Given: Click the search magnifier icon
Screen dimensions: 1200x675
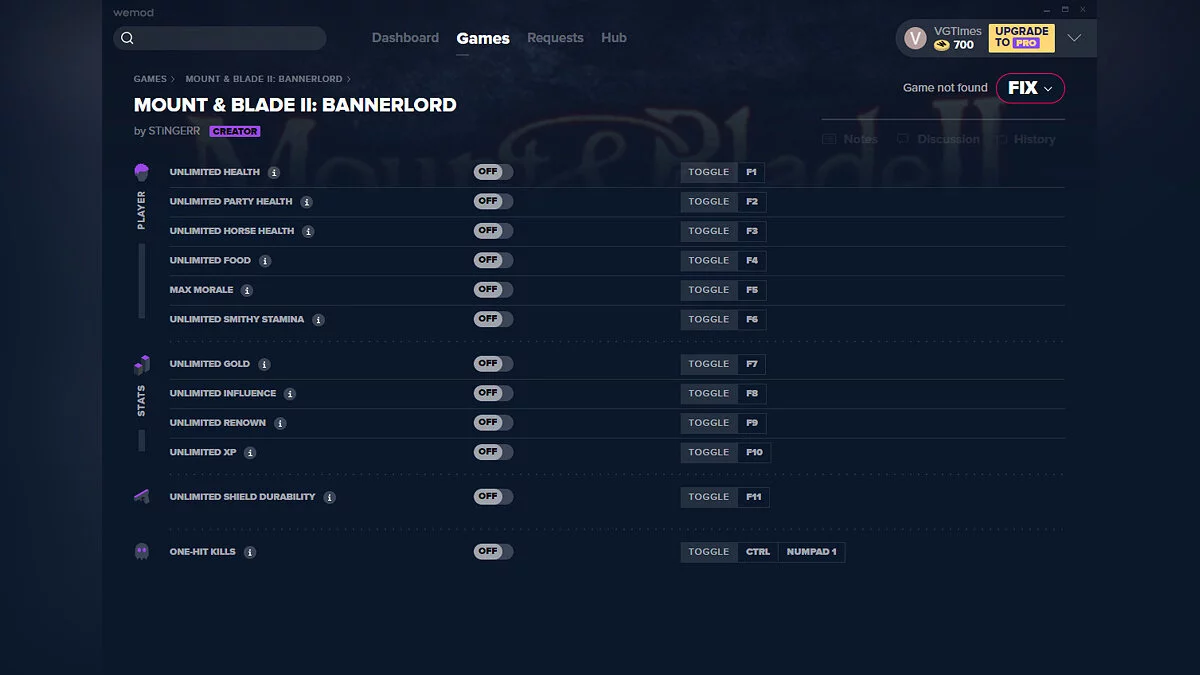Looking at the screenshot, I should pos(127,37).
